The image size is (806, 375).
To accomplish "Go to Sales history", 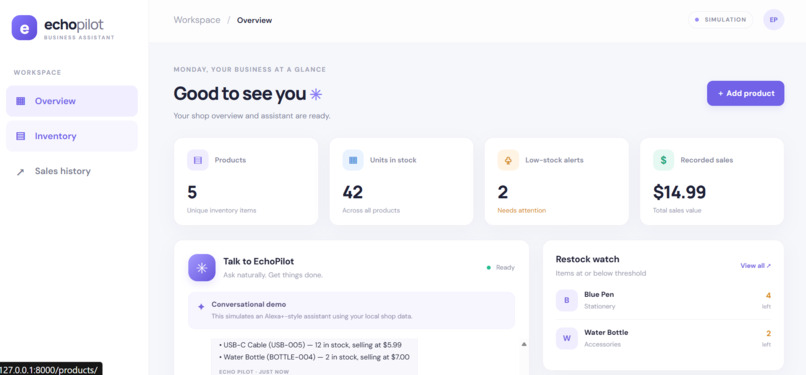I will 71,171.
